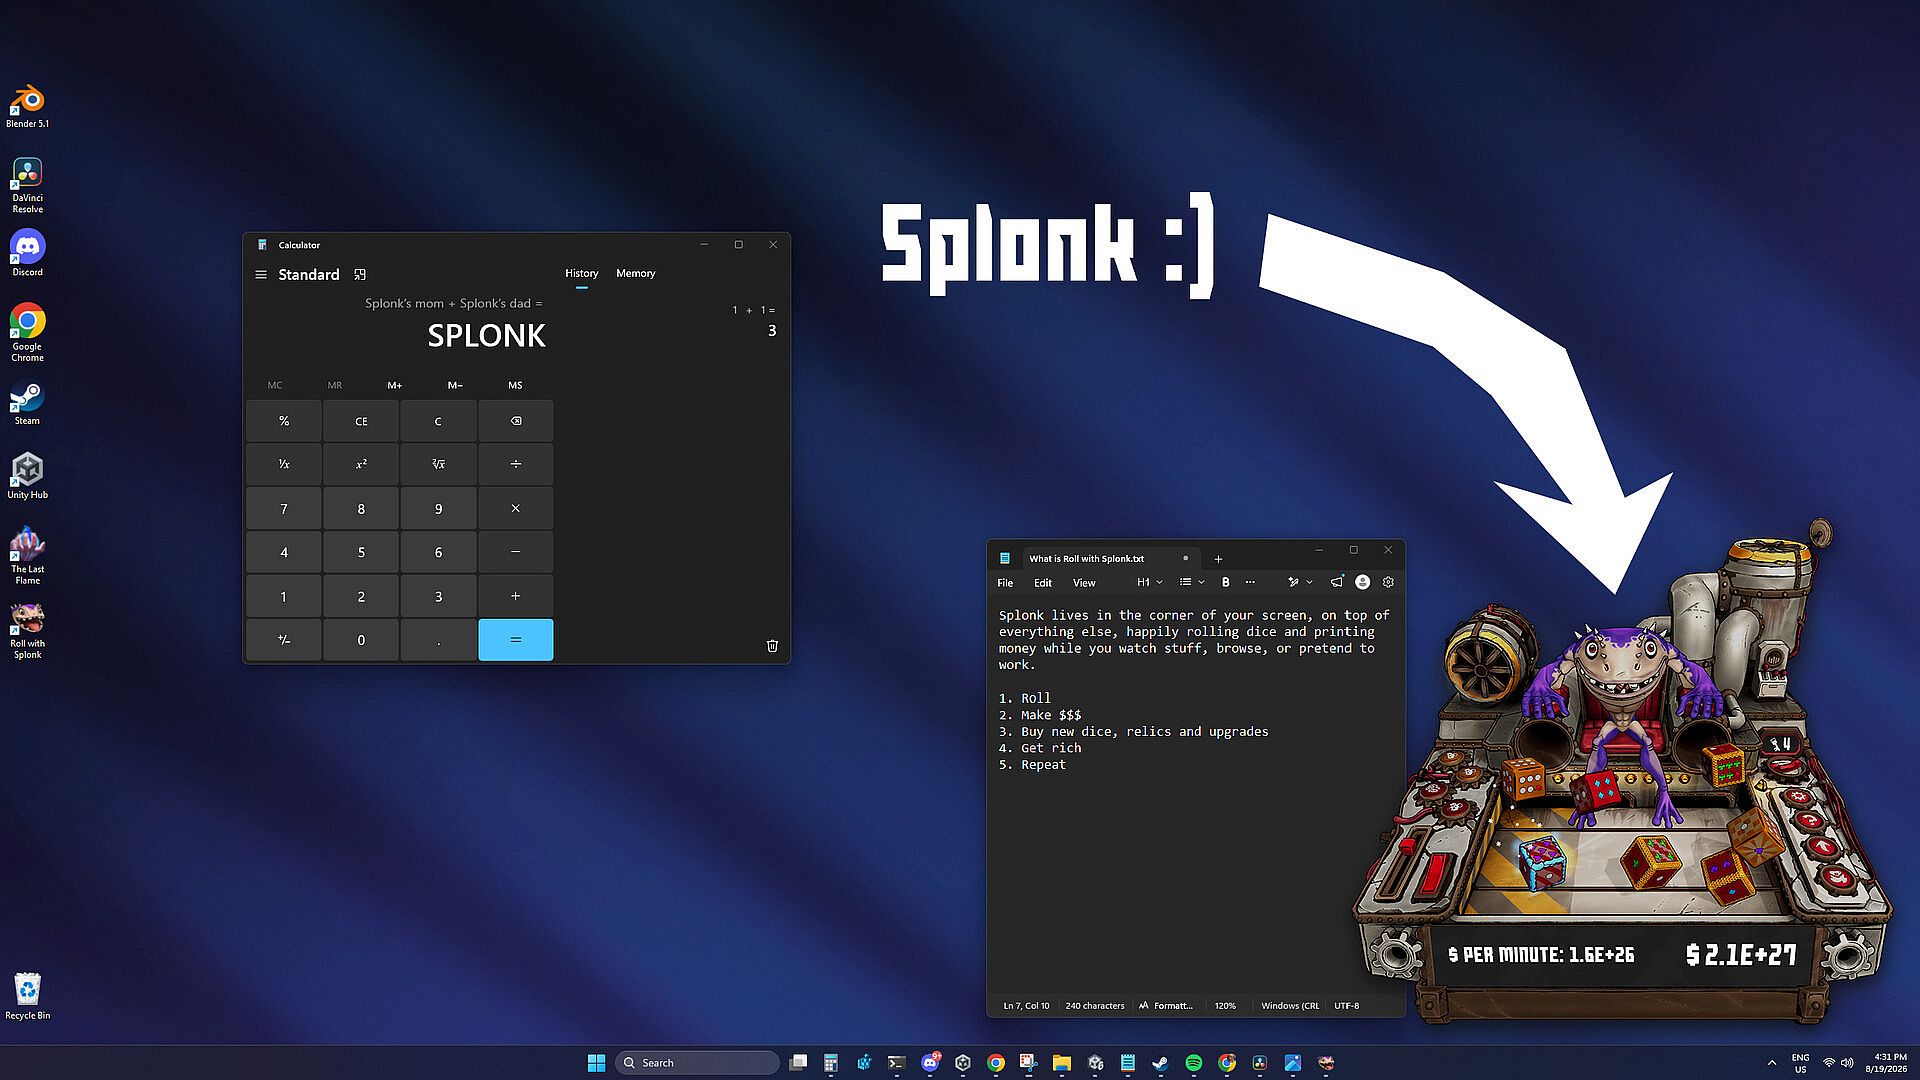Toggle bold formatting in Notepad
This screenshot has width=1920, height=1080.
pyautogui.click(x=1225, y=582)
